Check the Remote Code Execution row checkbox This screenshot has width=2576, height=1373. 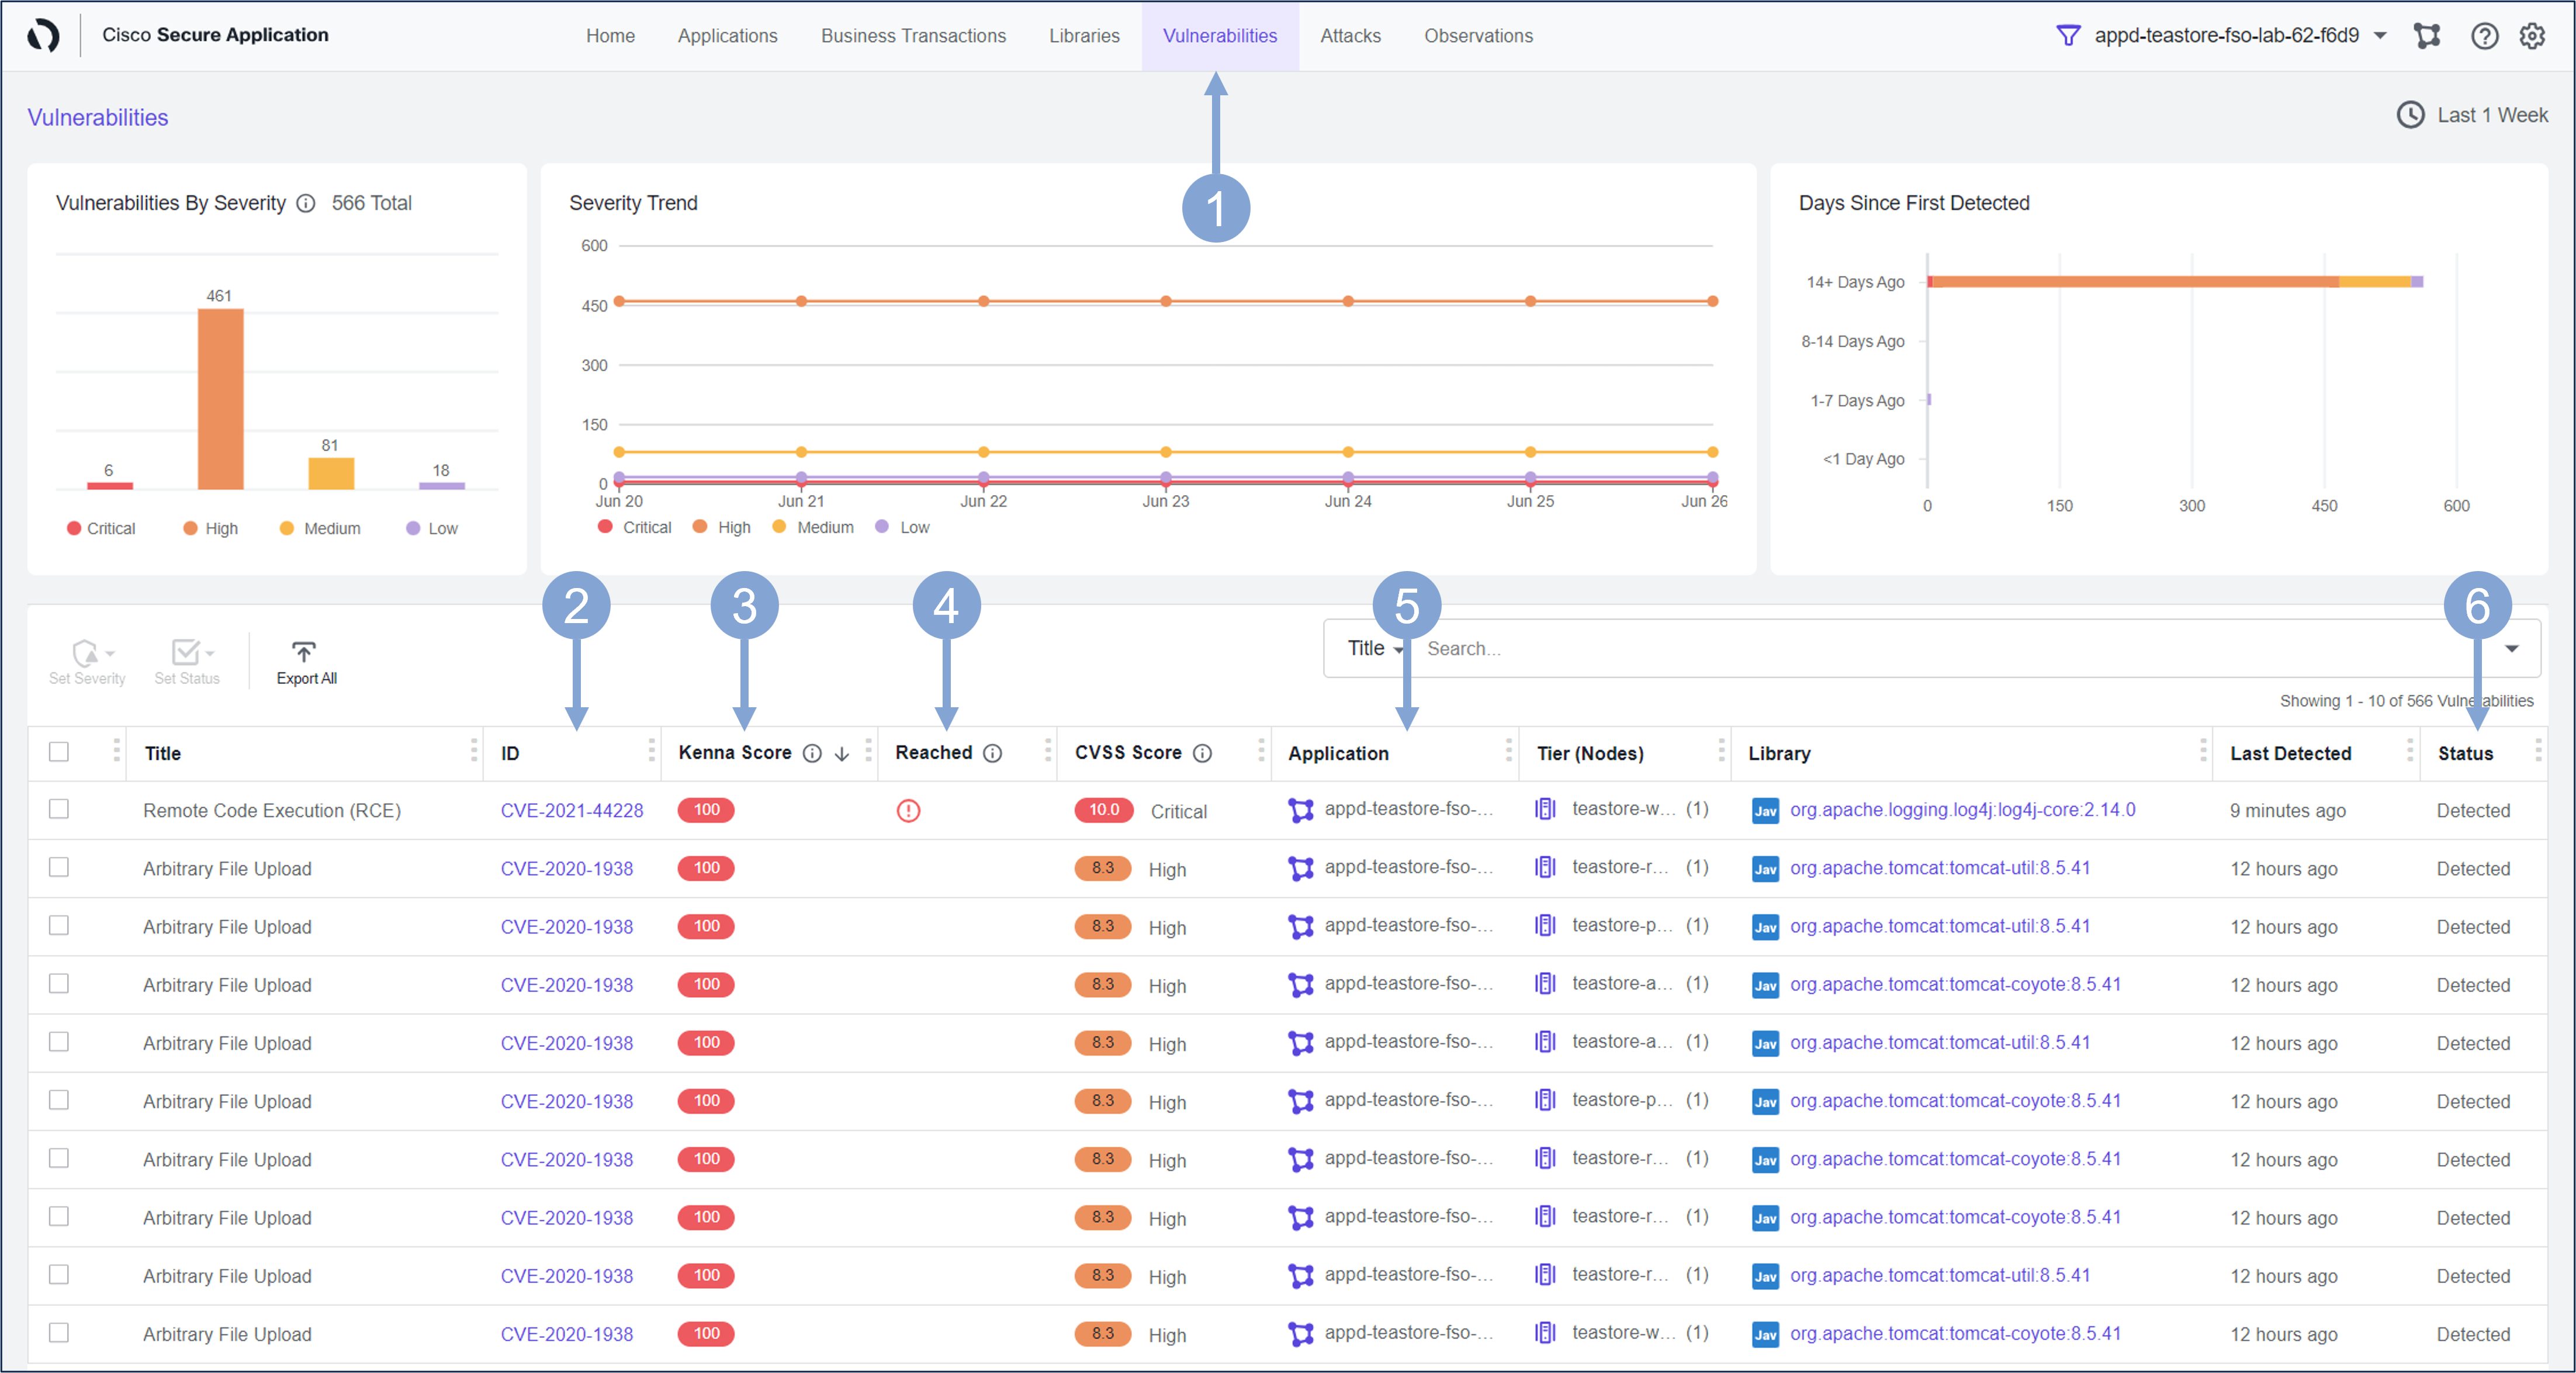tap(59, 809)
